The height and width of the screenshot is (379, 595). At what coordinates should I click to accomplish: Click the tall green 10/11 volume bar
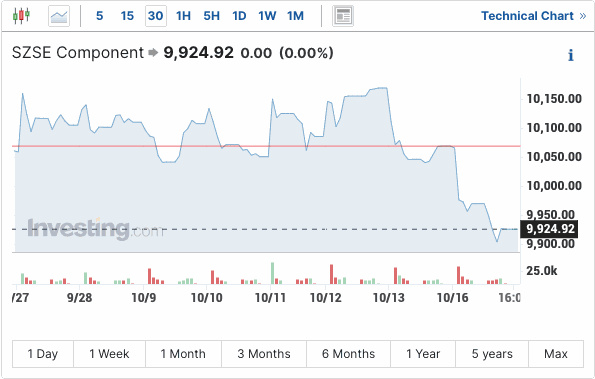[272, 273]
